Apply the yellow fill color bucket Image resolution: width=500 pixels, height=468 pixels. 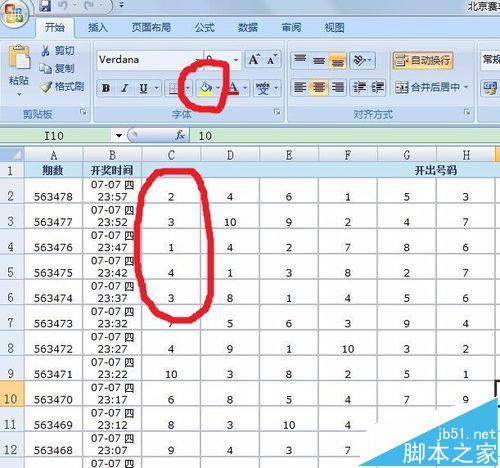tap(205, 88)
